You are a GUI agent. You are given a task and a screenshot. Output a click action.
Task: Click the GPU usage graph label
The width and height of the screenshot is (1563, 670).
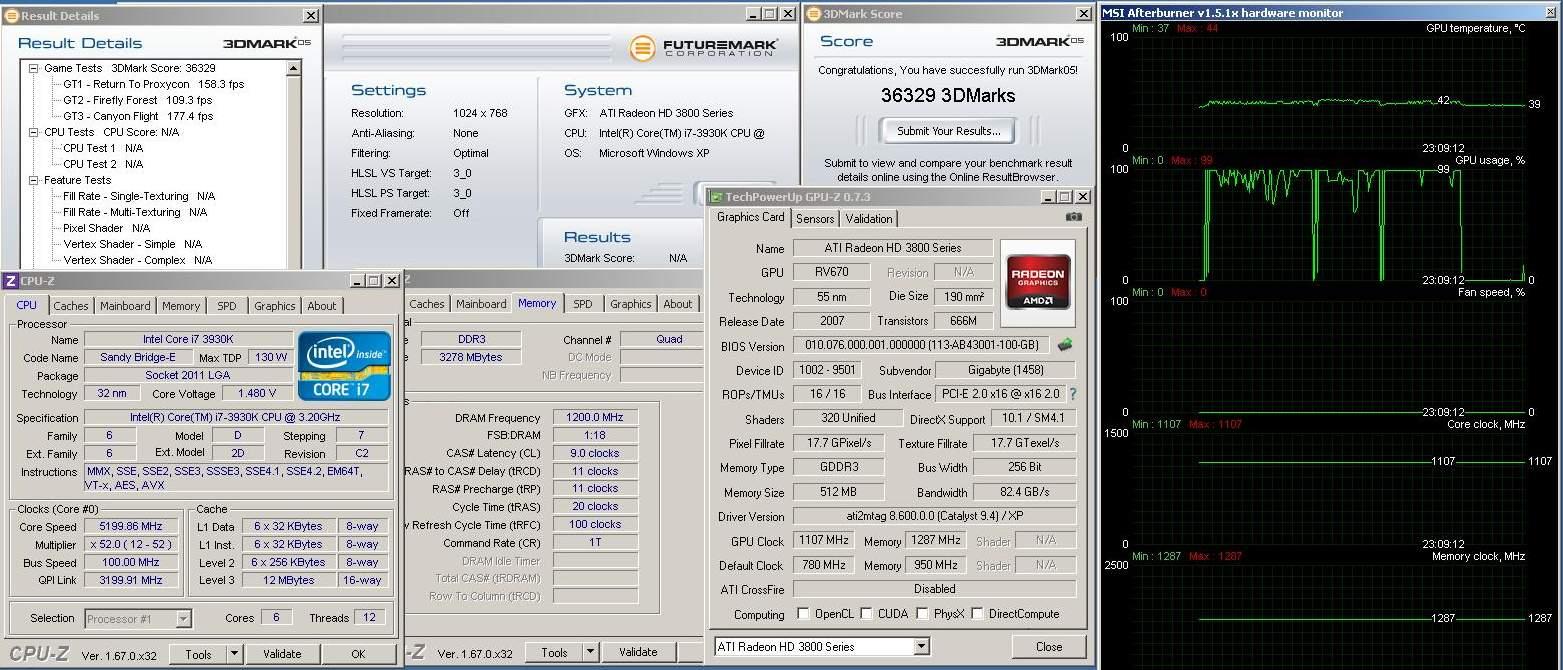pos(1490,160)
